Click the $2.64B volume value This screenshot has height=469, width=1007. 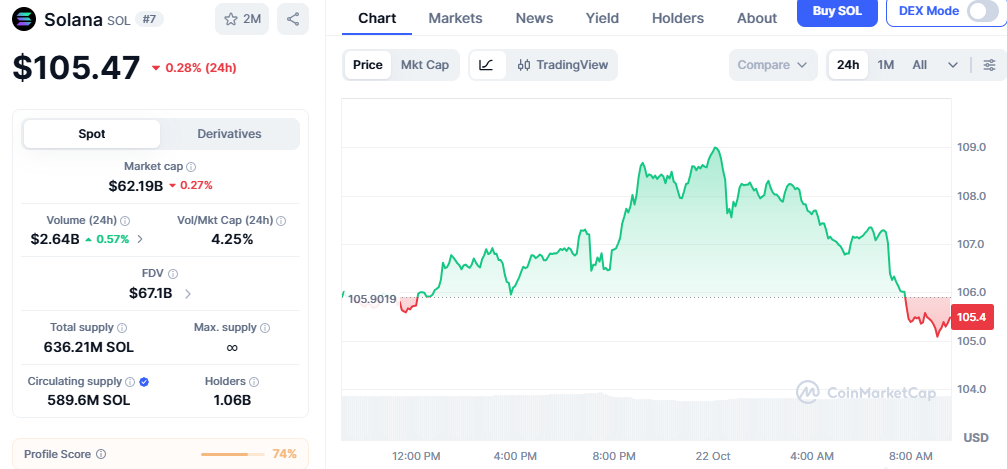(x=55, y=240)
